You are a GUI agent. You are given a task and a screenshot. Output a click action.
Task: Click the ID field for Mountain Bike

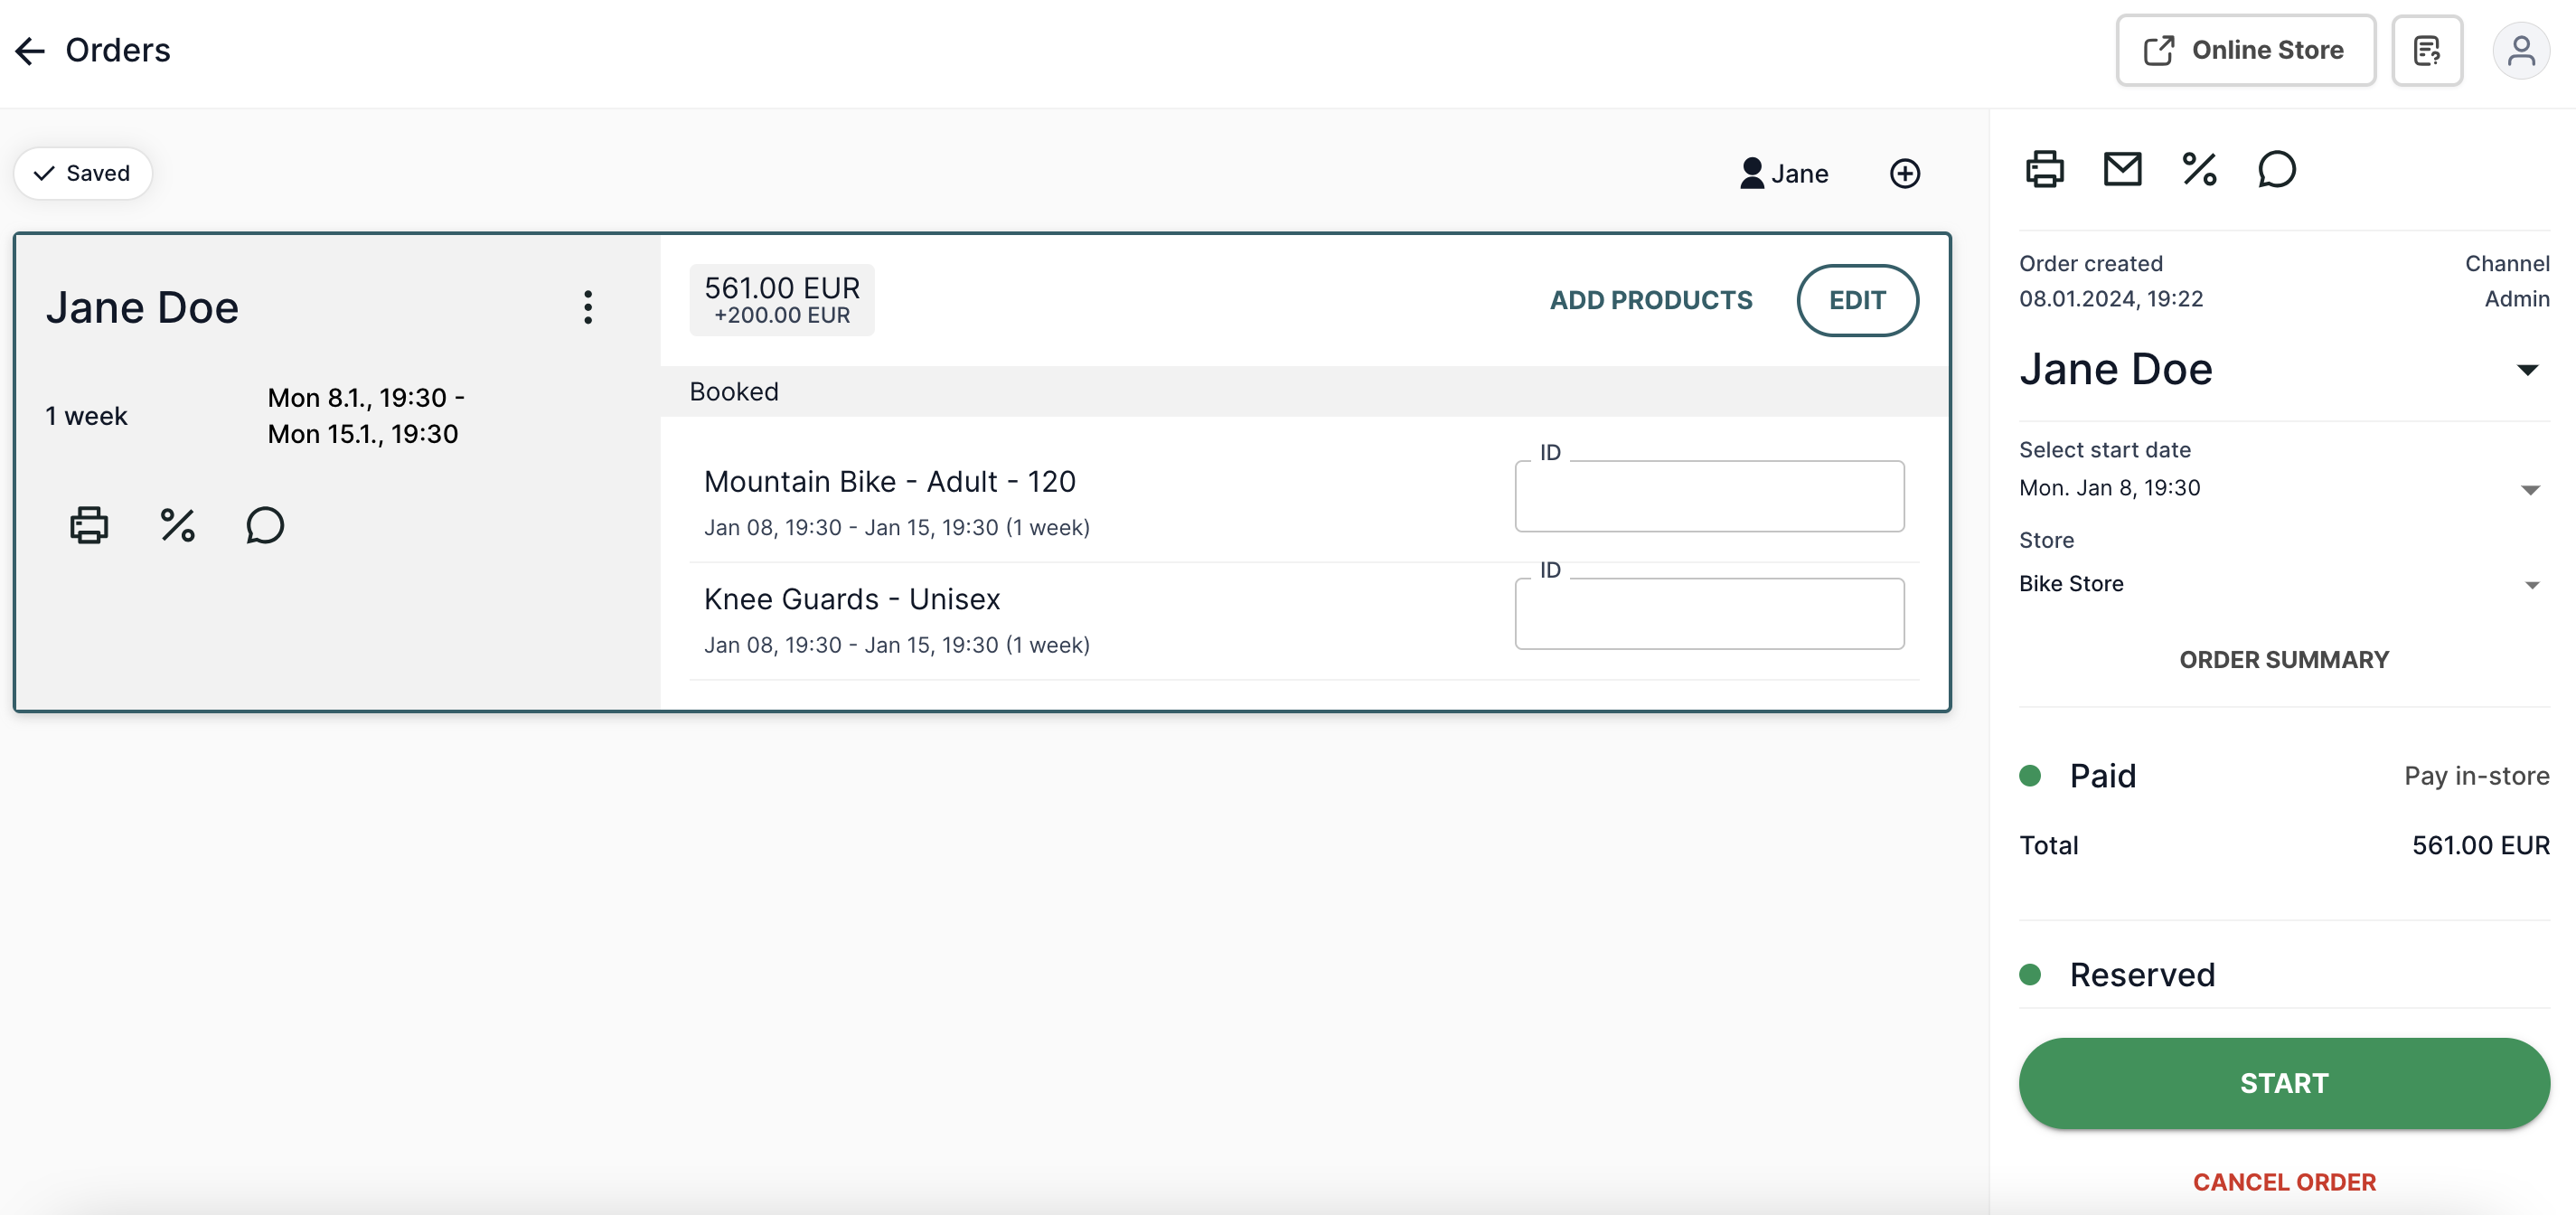[1709, 496]
